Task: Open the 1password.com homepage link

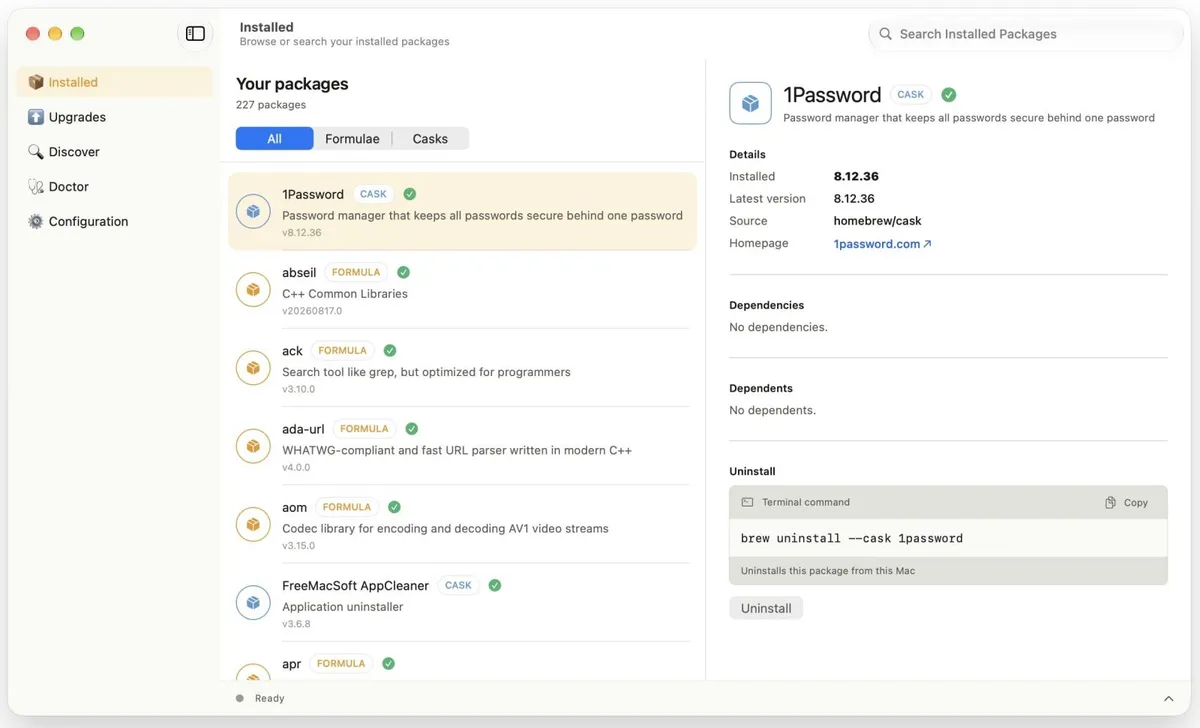Action: pyautogui.click(x=882, y=244)
